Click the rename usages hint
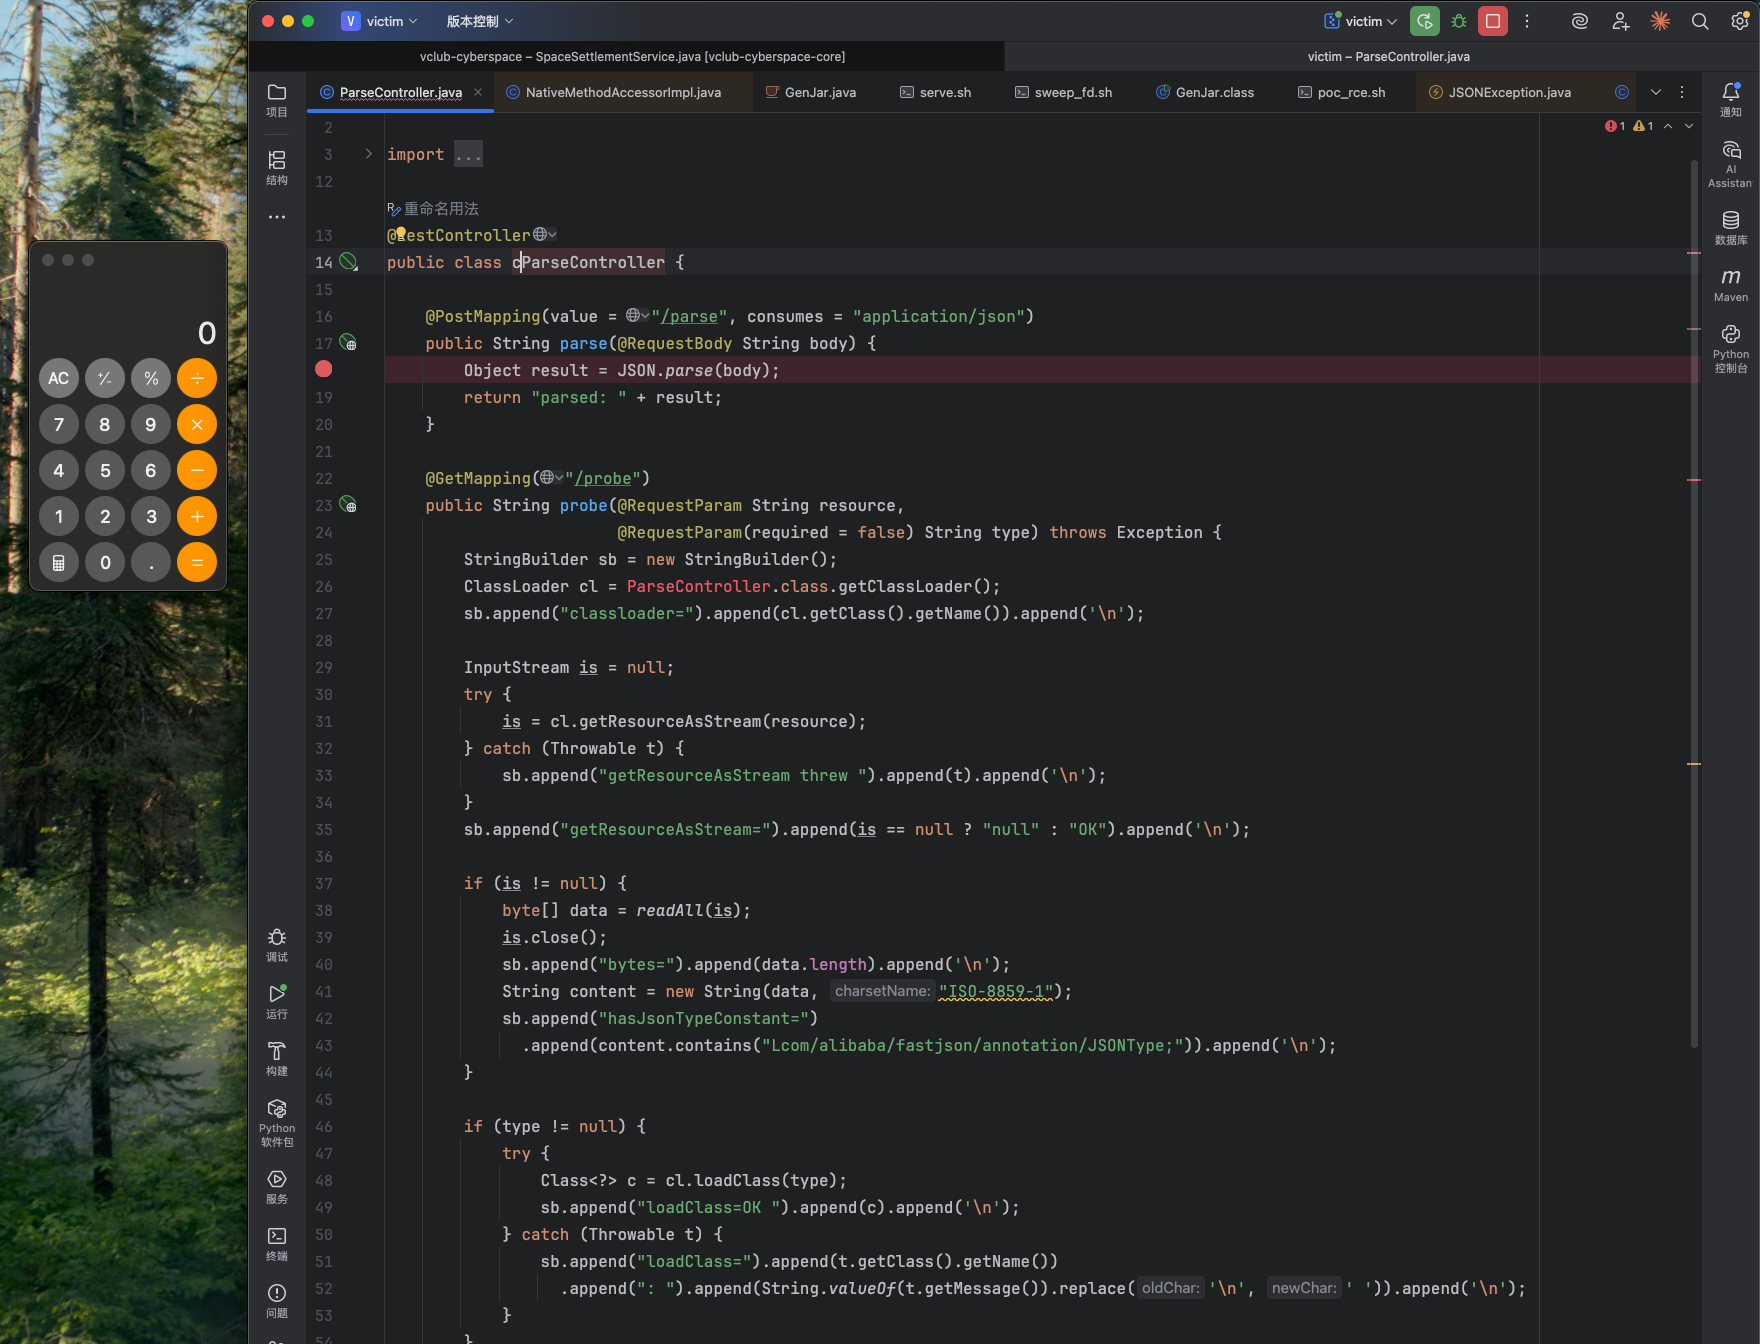Viewport: 1760px width, 1344px height. pos(433,208)
